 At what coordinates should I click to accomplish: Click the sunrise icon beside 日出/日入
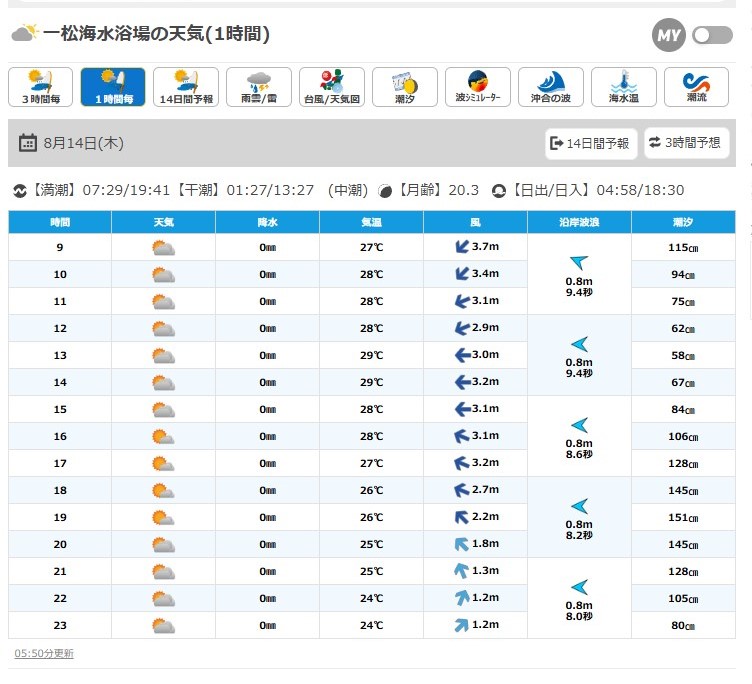[x=499, y=191]
